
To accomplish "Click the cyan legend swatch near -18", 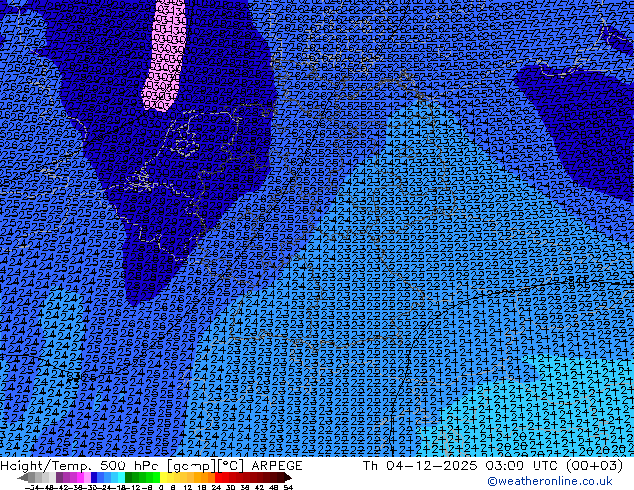I will tap(121, 477).
